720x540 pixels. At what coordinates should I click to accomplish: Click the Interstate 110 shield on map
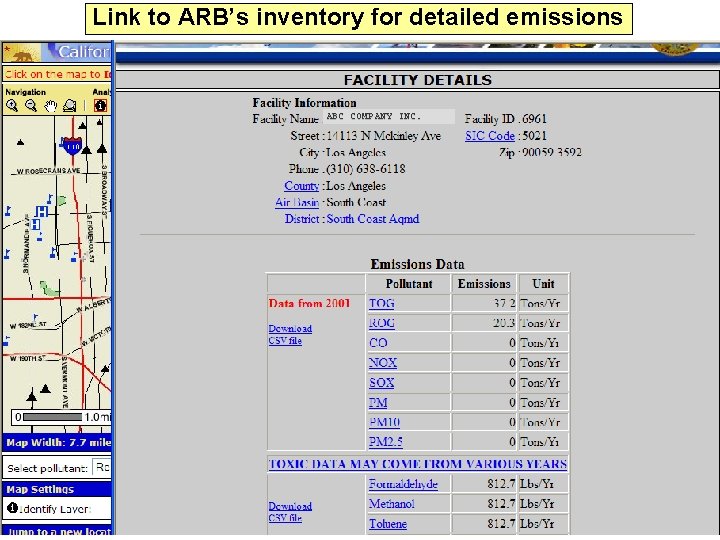click(72, 146)
